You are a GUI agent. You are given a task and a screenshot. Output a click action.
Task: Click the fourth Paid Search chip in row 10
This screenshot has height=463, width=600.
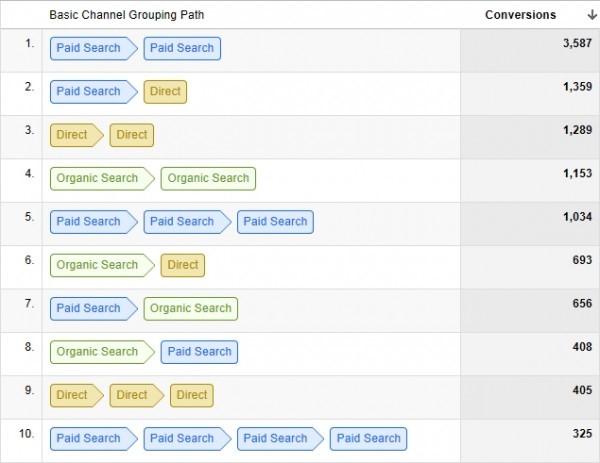pyautogui.click(x=368, y=439)
